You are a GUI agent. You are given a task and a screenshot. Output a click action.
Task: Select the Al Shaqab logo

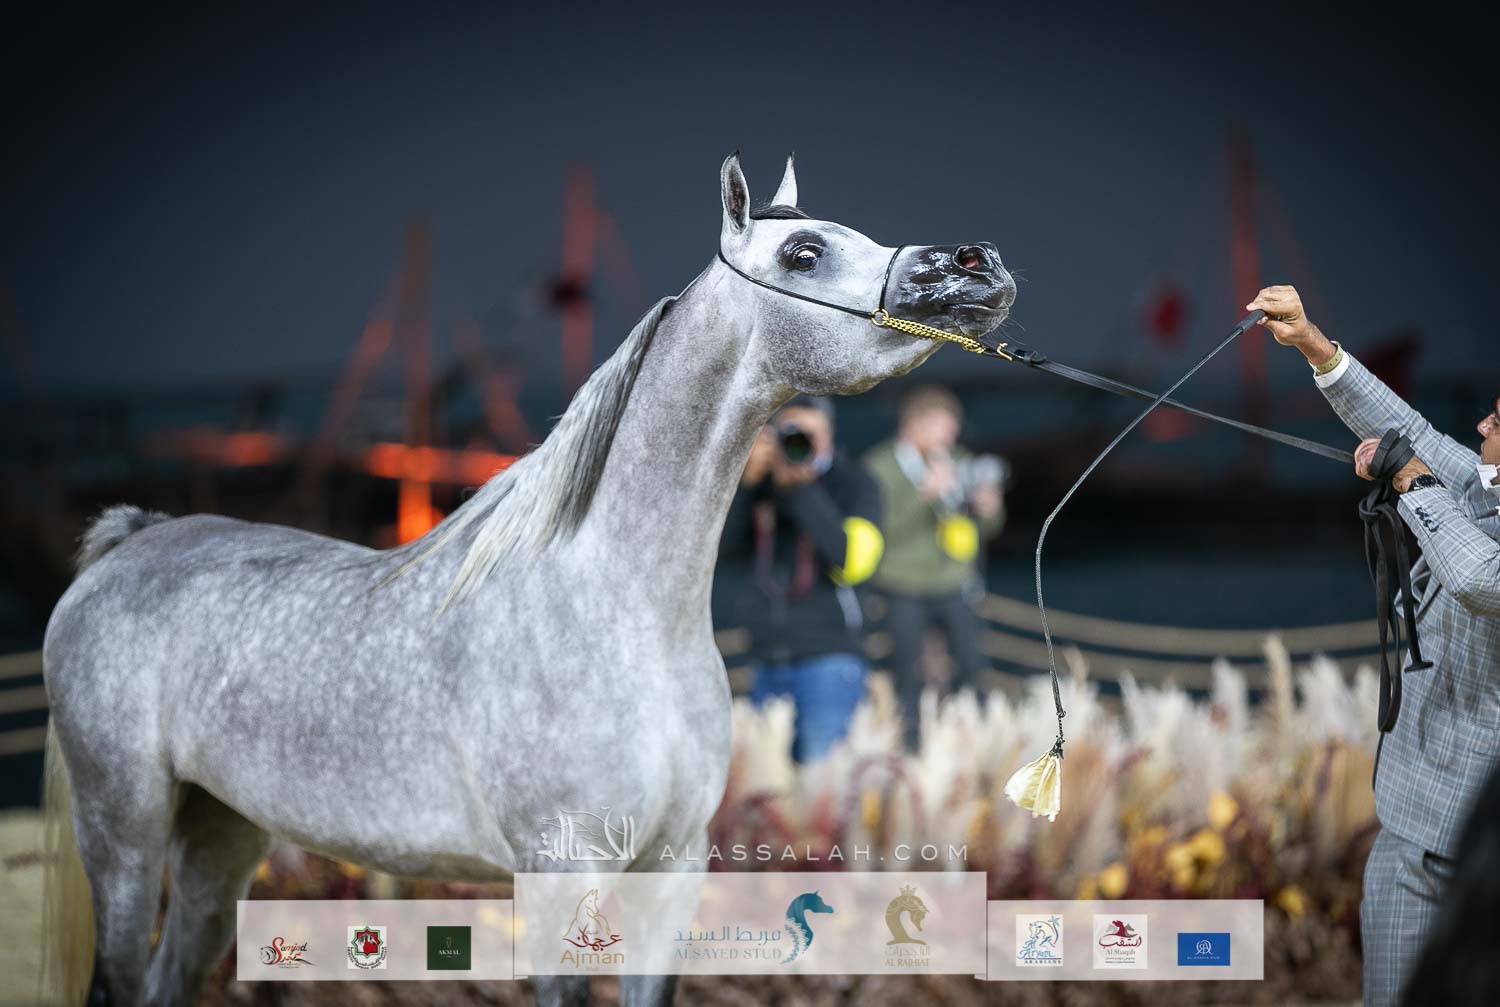click(x=1120, y=941)
